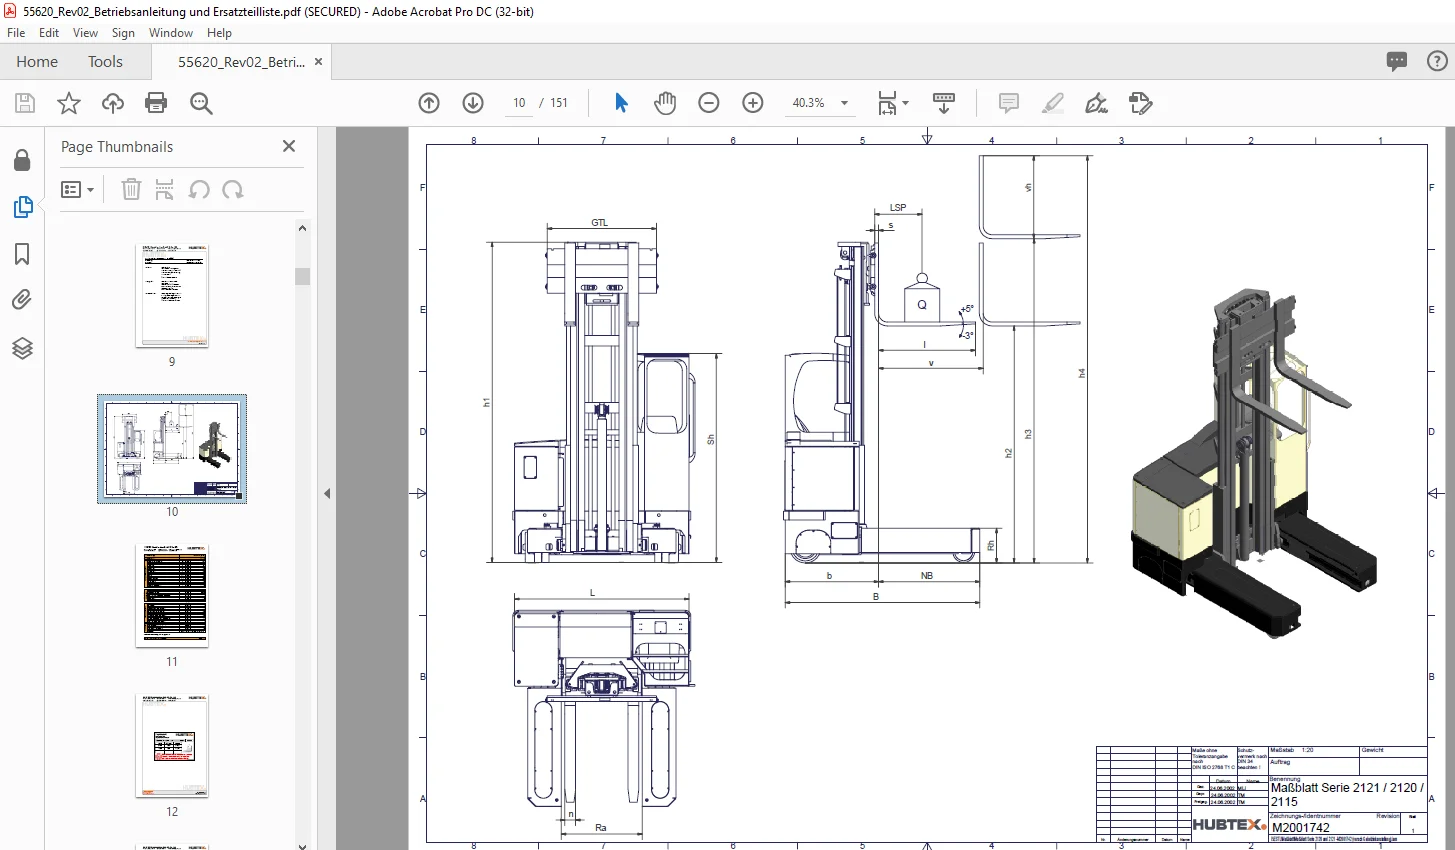Image resolution: width=1455 pixels, height=850 pixels.
Task: Go to previous page arrow
Action: point(429,103)
